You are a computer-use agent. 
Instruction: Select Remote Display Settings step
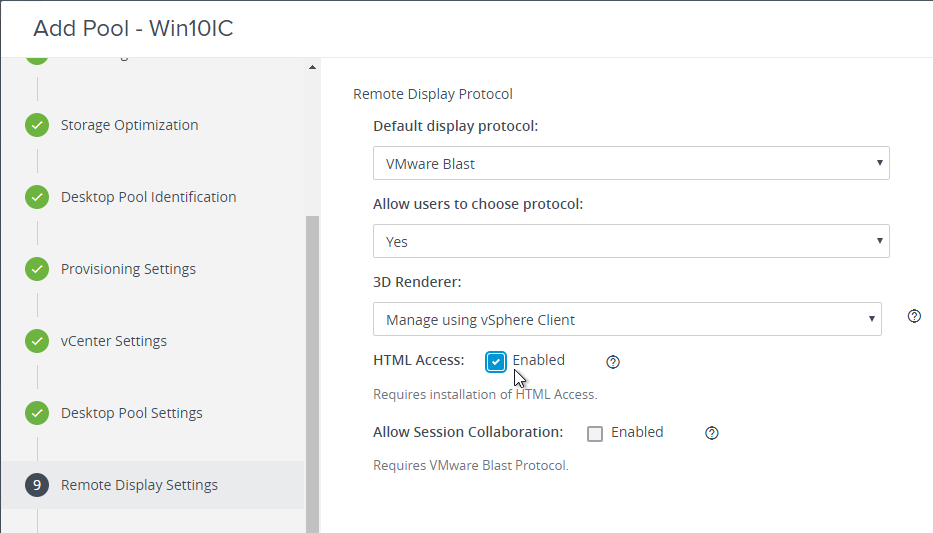click(x=139, y=485)
